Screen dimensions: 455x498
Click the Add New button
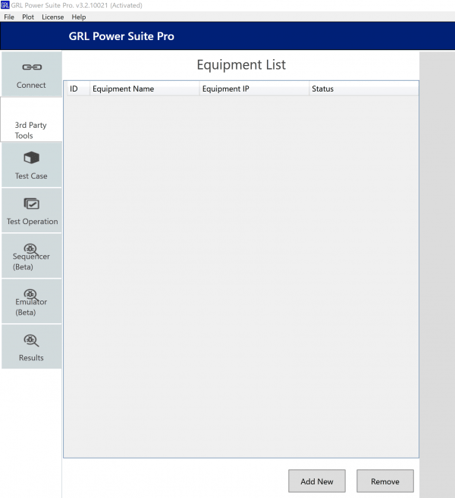pyautogui.click(x=317, y=481)
